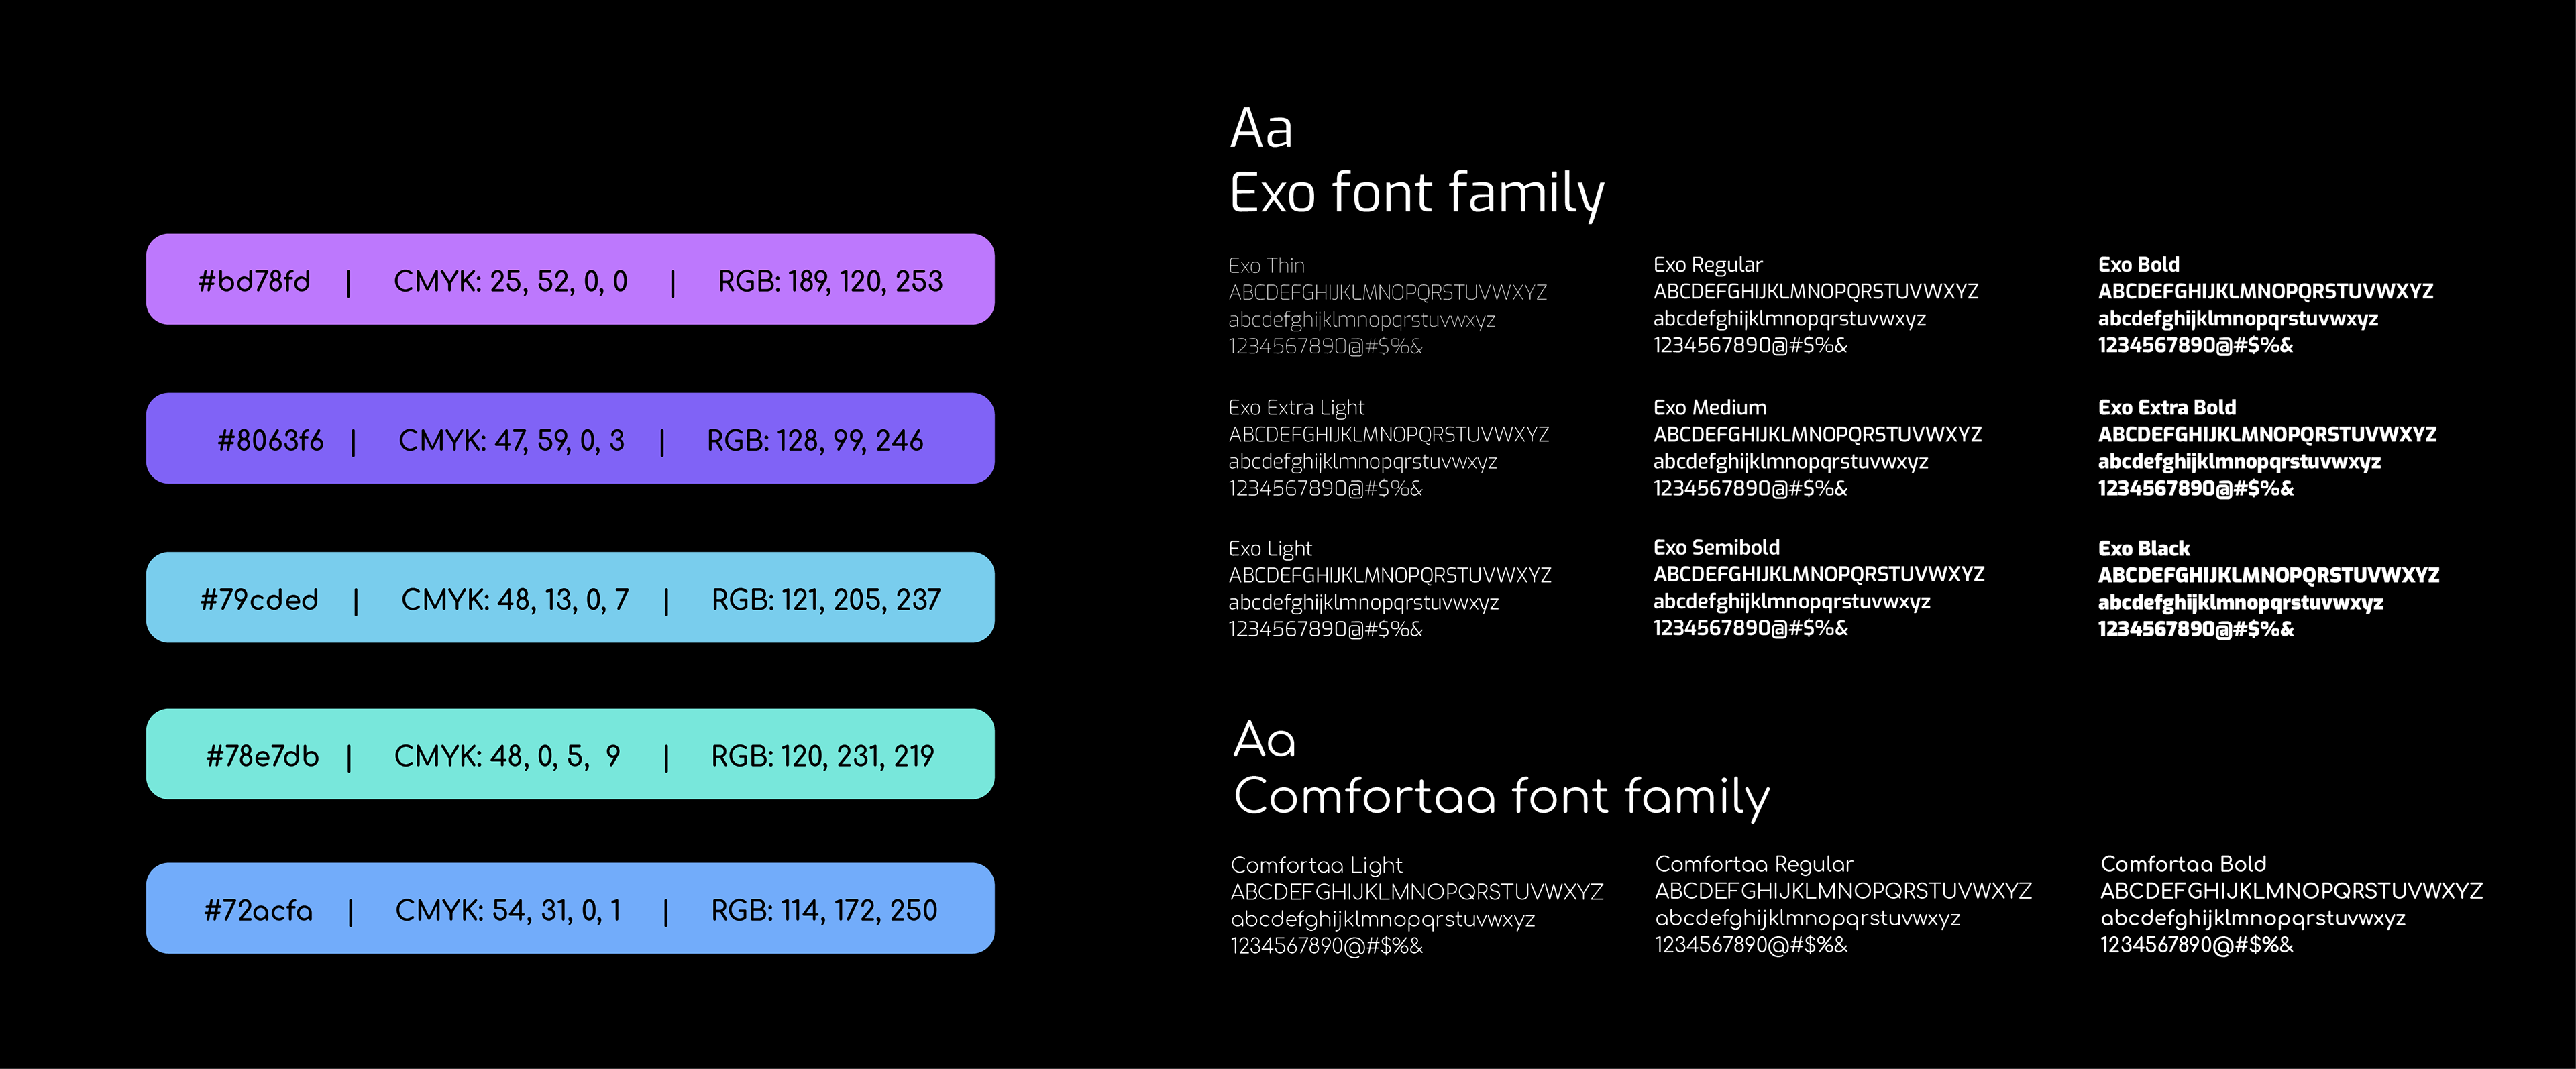Viewport: 2576px width, 1069px height.
Task: Click the Exo Bold uppercase alphabet line
Action: click(2265, 292)
